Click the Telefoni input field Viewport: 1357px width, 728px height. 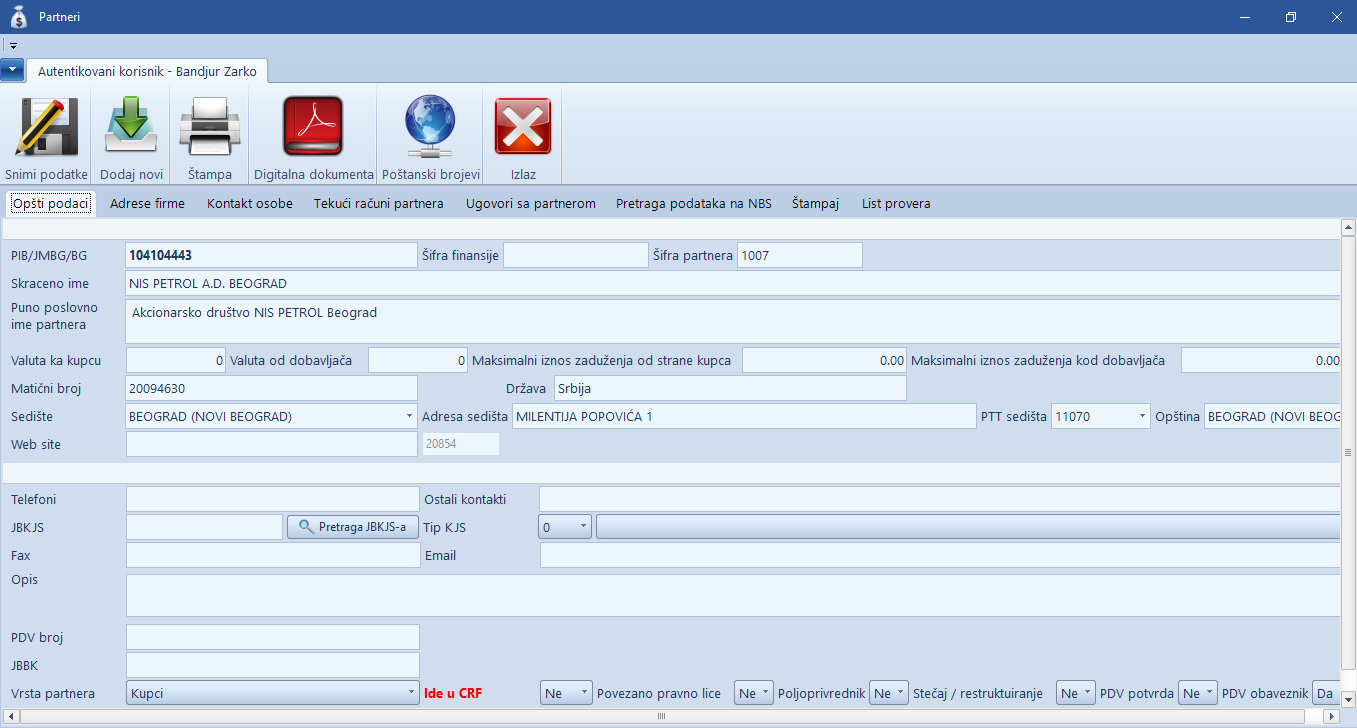tap(273, 498)
